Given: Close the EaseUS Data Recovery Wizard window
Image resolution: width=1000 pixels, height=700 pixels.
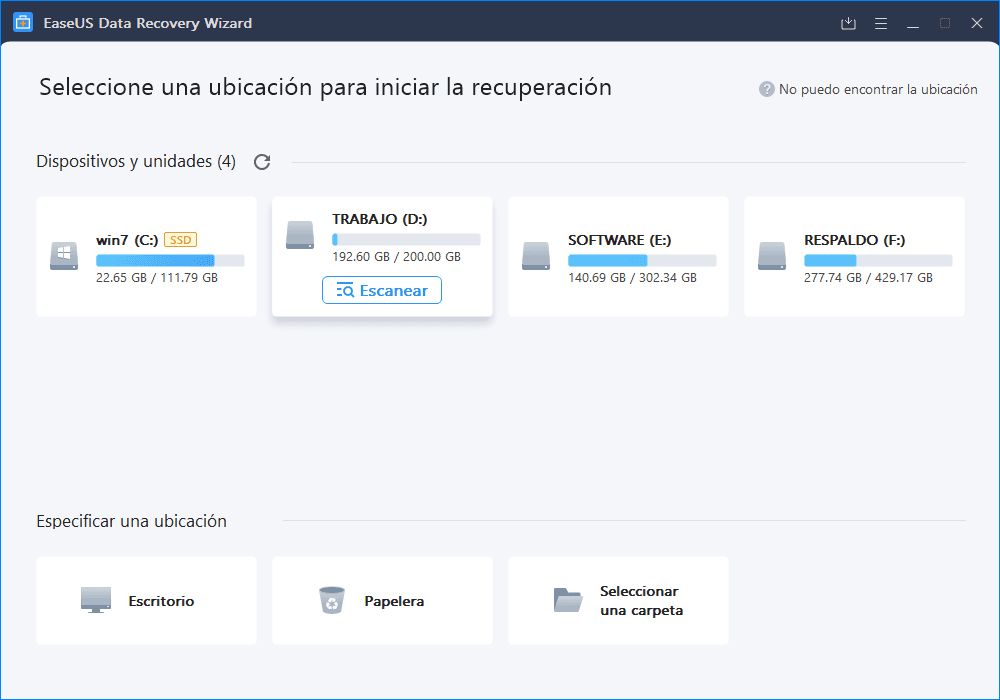Looking at the screenshot, I should click(976, 23).
